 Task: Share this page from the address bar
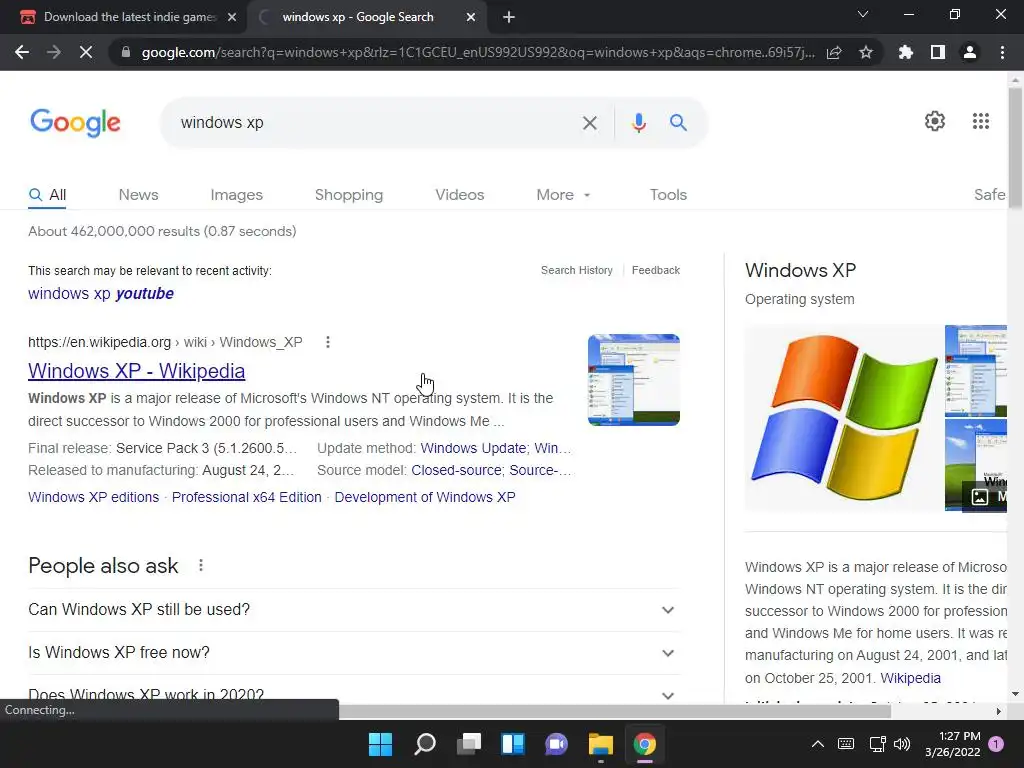[834, 52]
